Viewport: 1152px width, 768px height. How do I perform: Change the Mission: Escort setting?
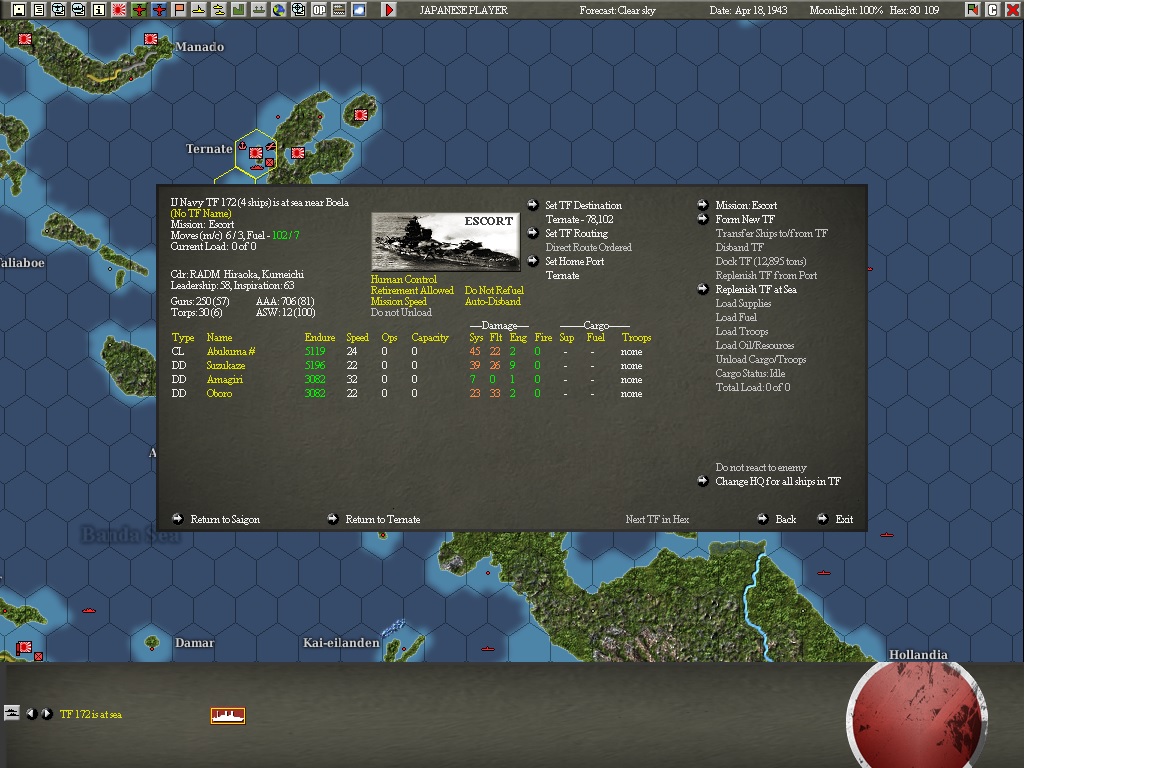click(746, 205)
